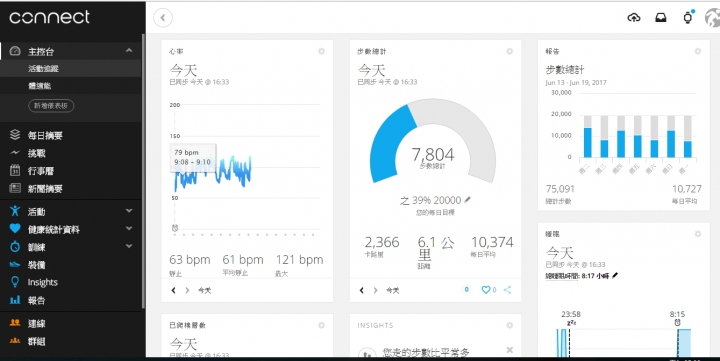
Task: Open 裝備 in sidebar
Action: tap(37, 265)
